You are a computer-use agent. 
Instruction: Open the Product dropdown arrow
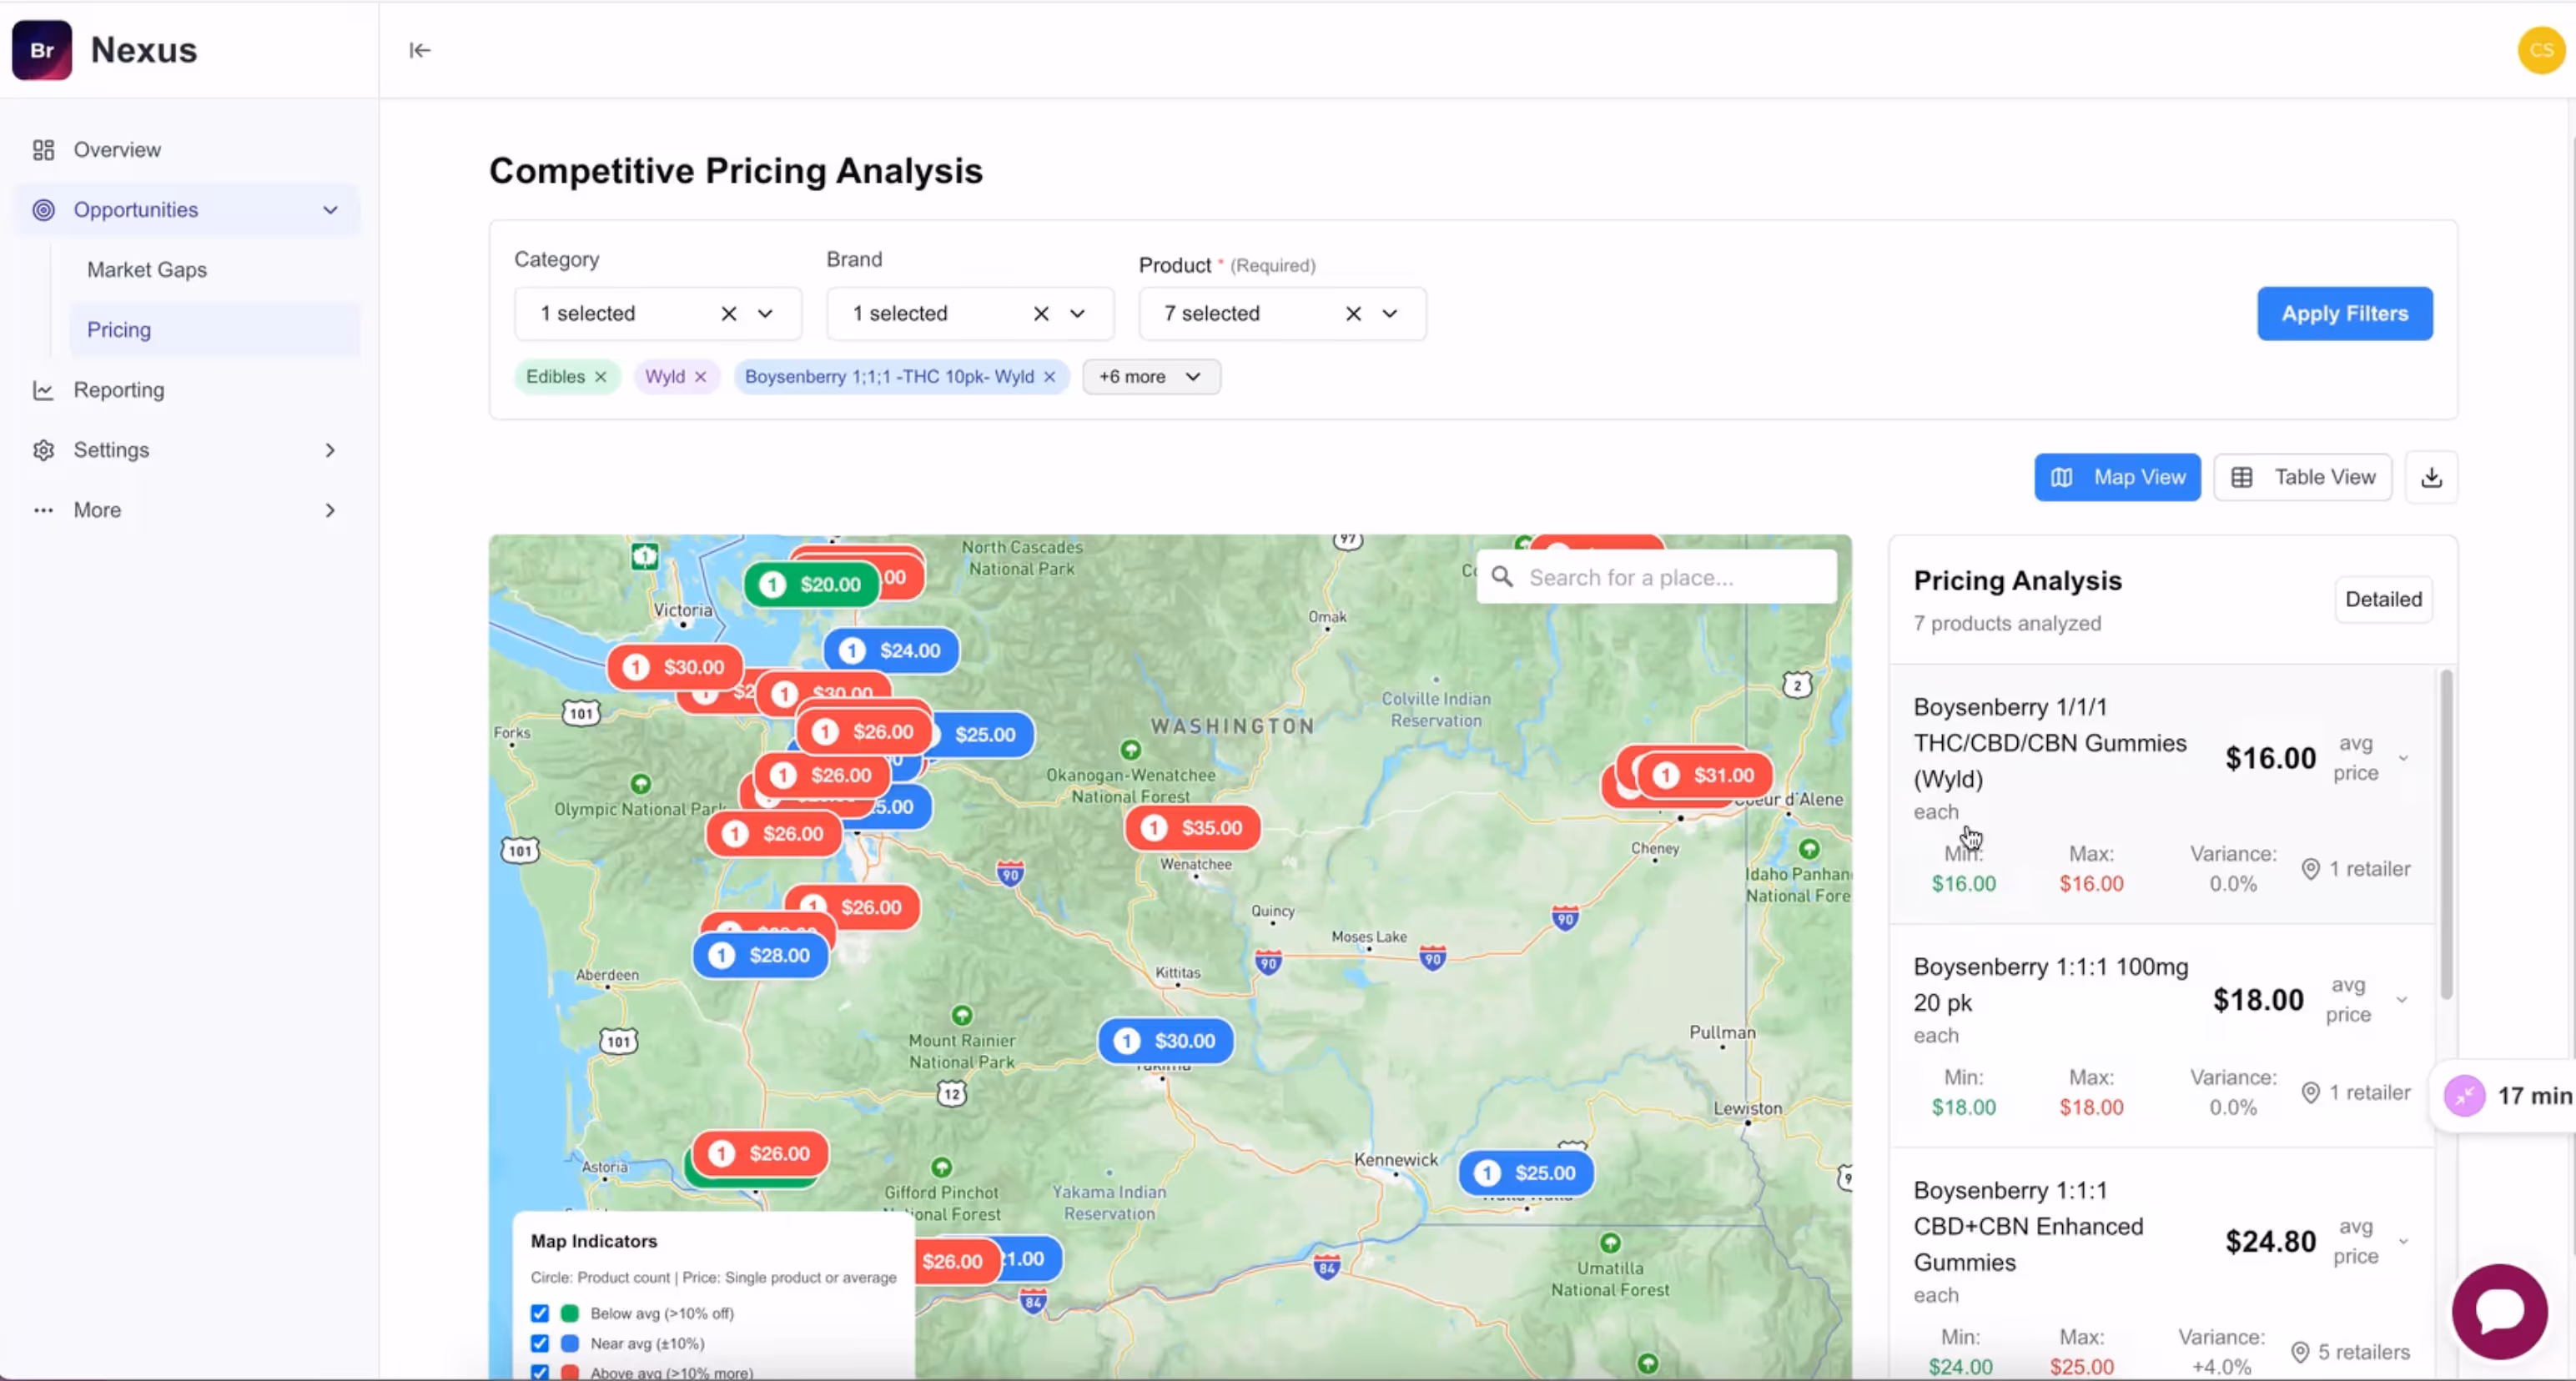pyautogui.click(x=1389, y=314)
